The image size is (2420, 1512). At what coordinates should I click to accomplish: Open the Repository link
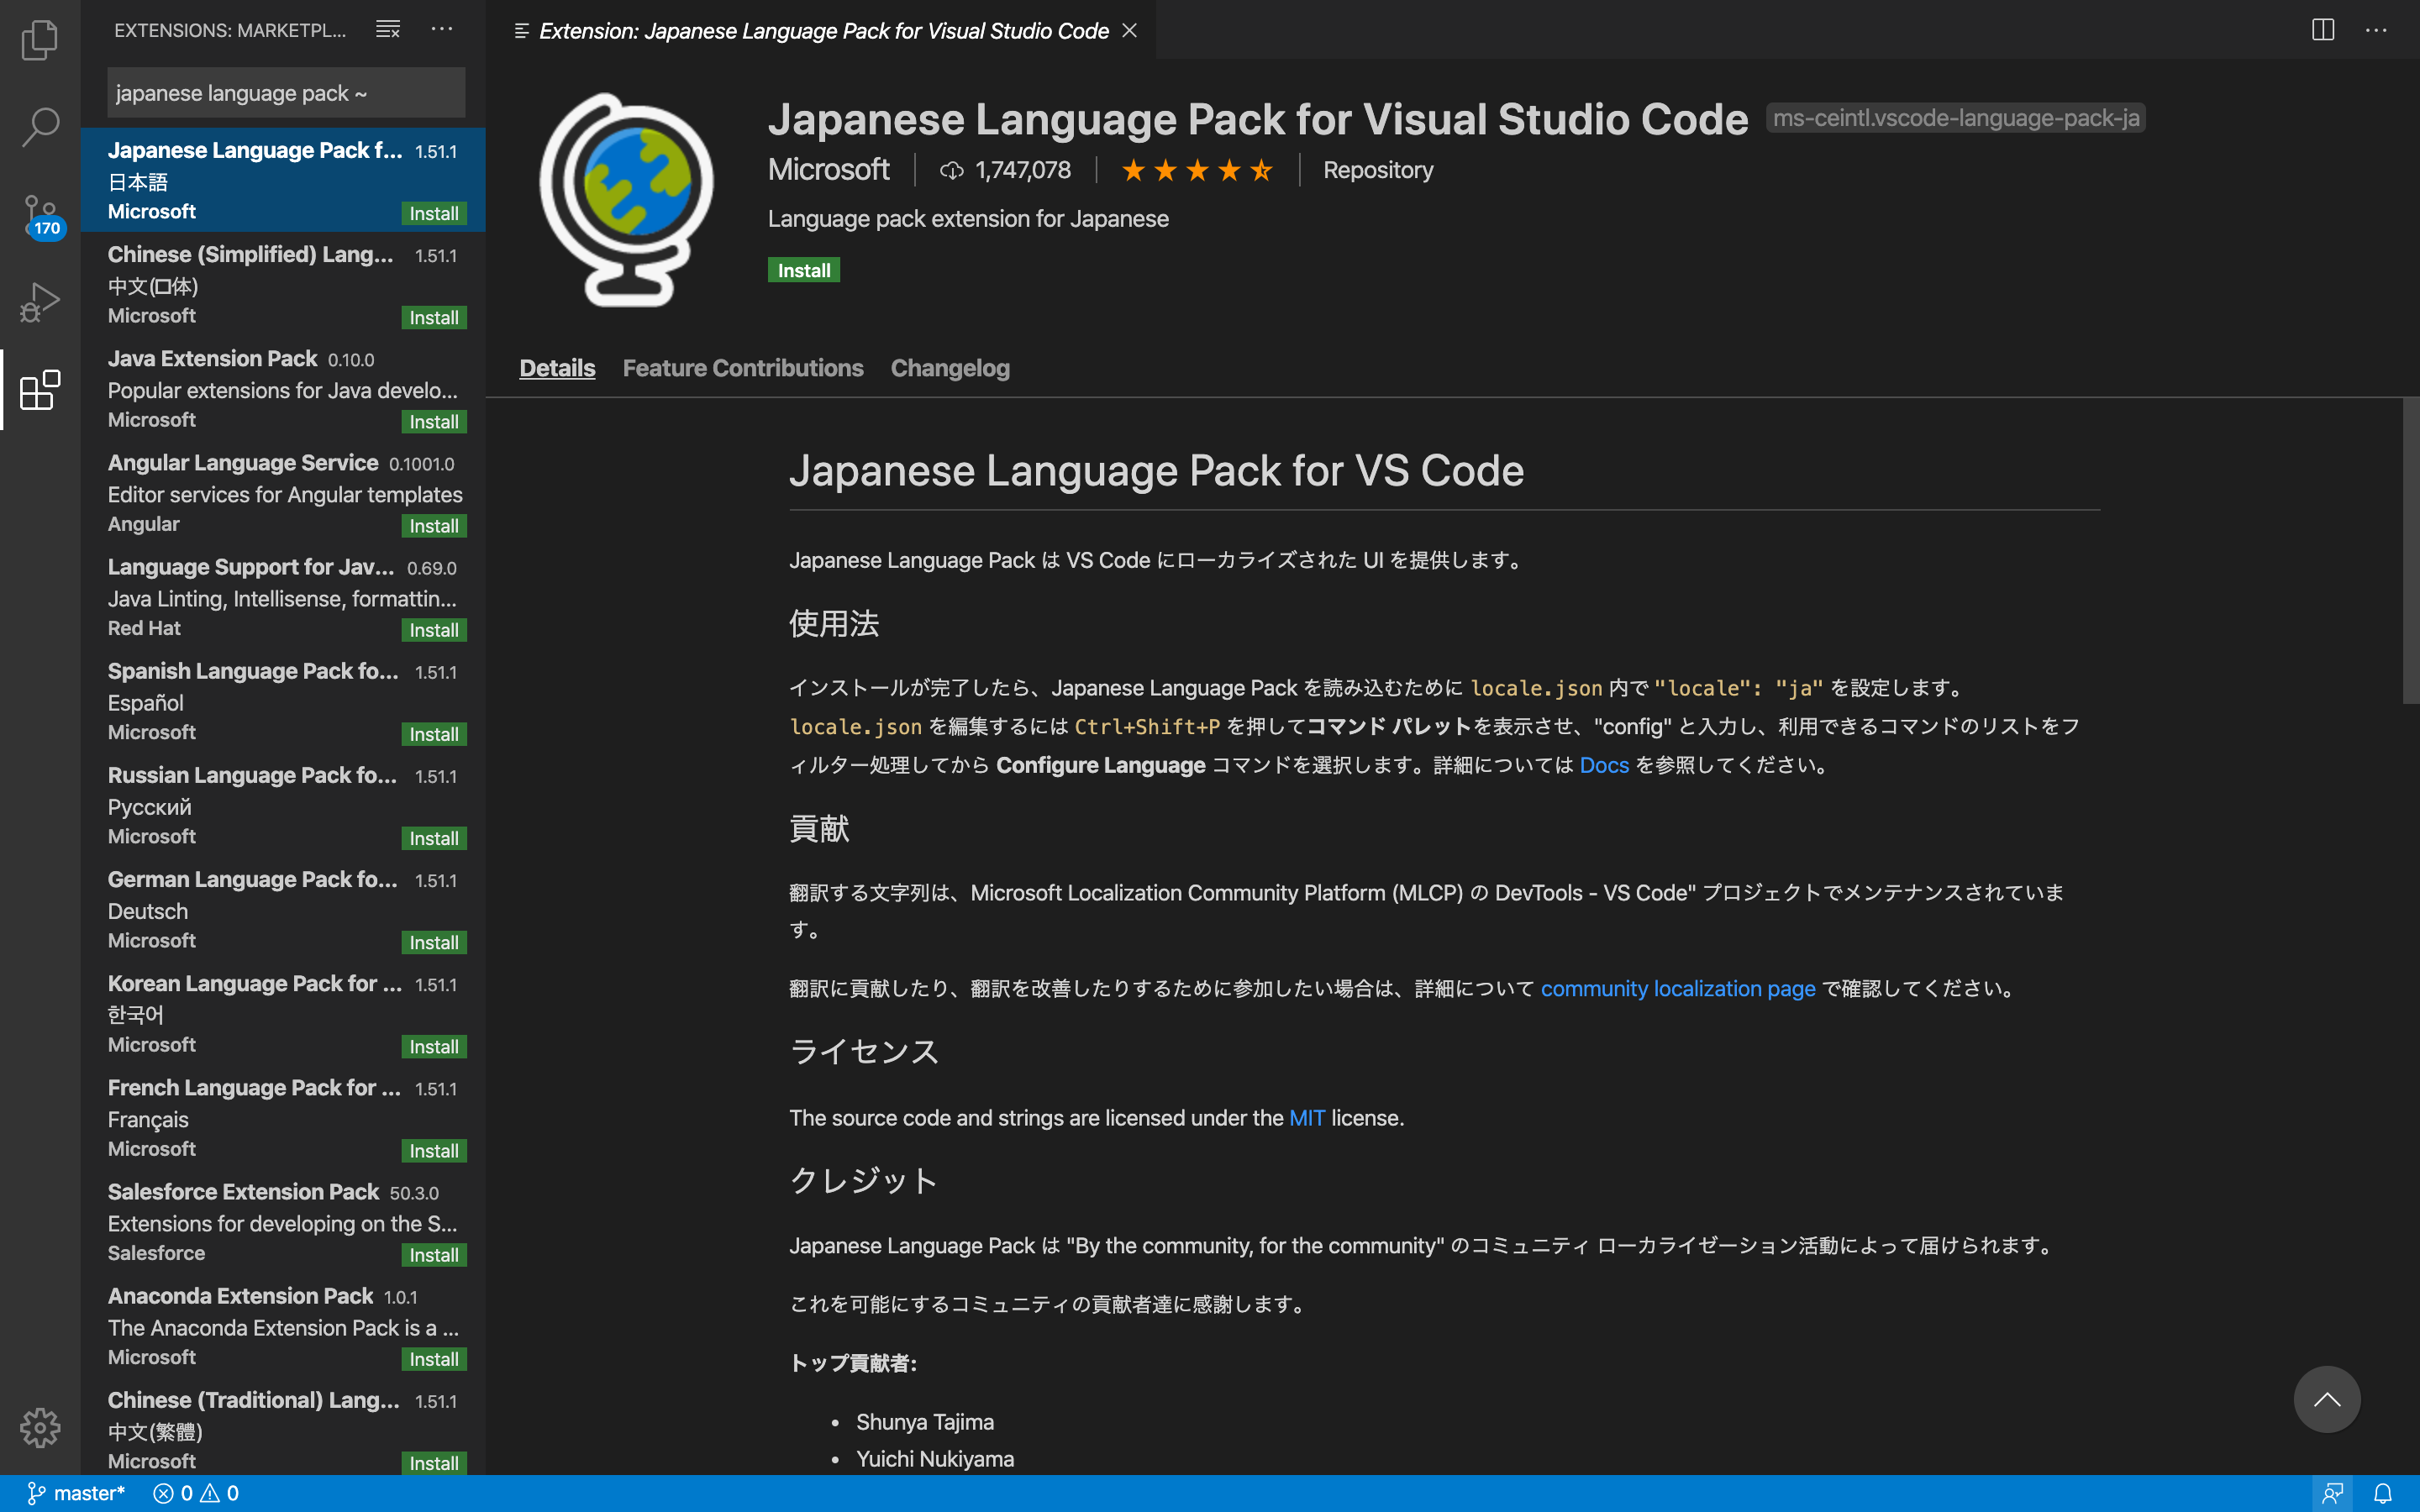tap(1377, 170)
